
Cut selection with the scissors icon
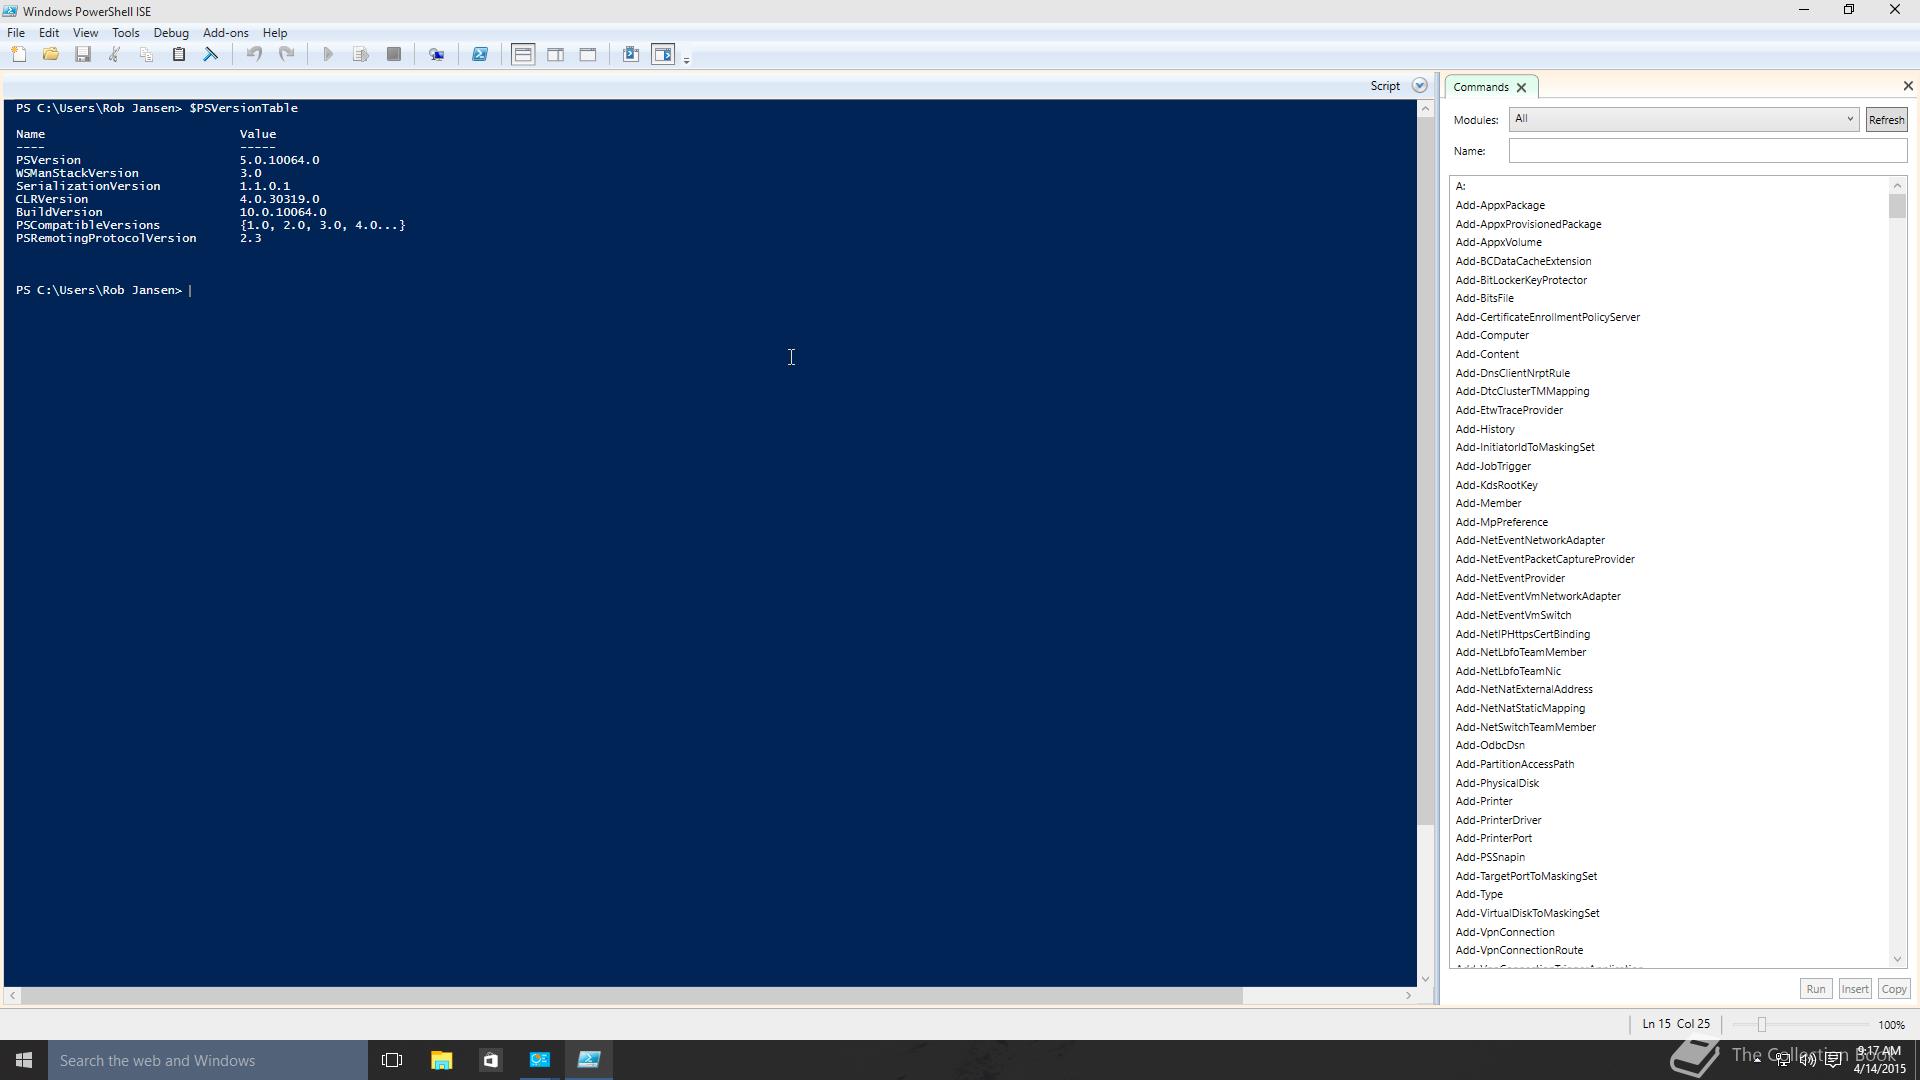(114, 55)
